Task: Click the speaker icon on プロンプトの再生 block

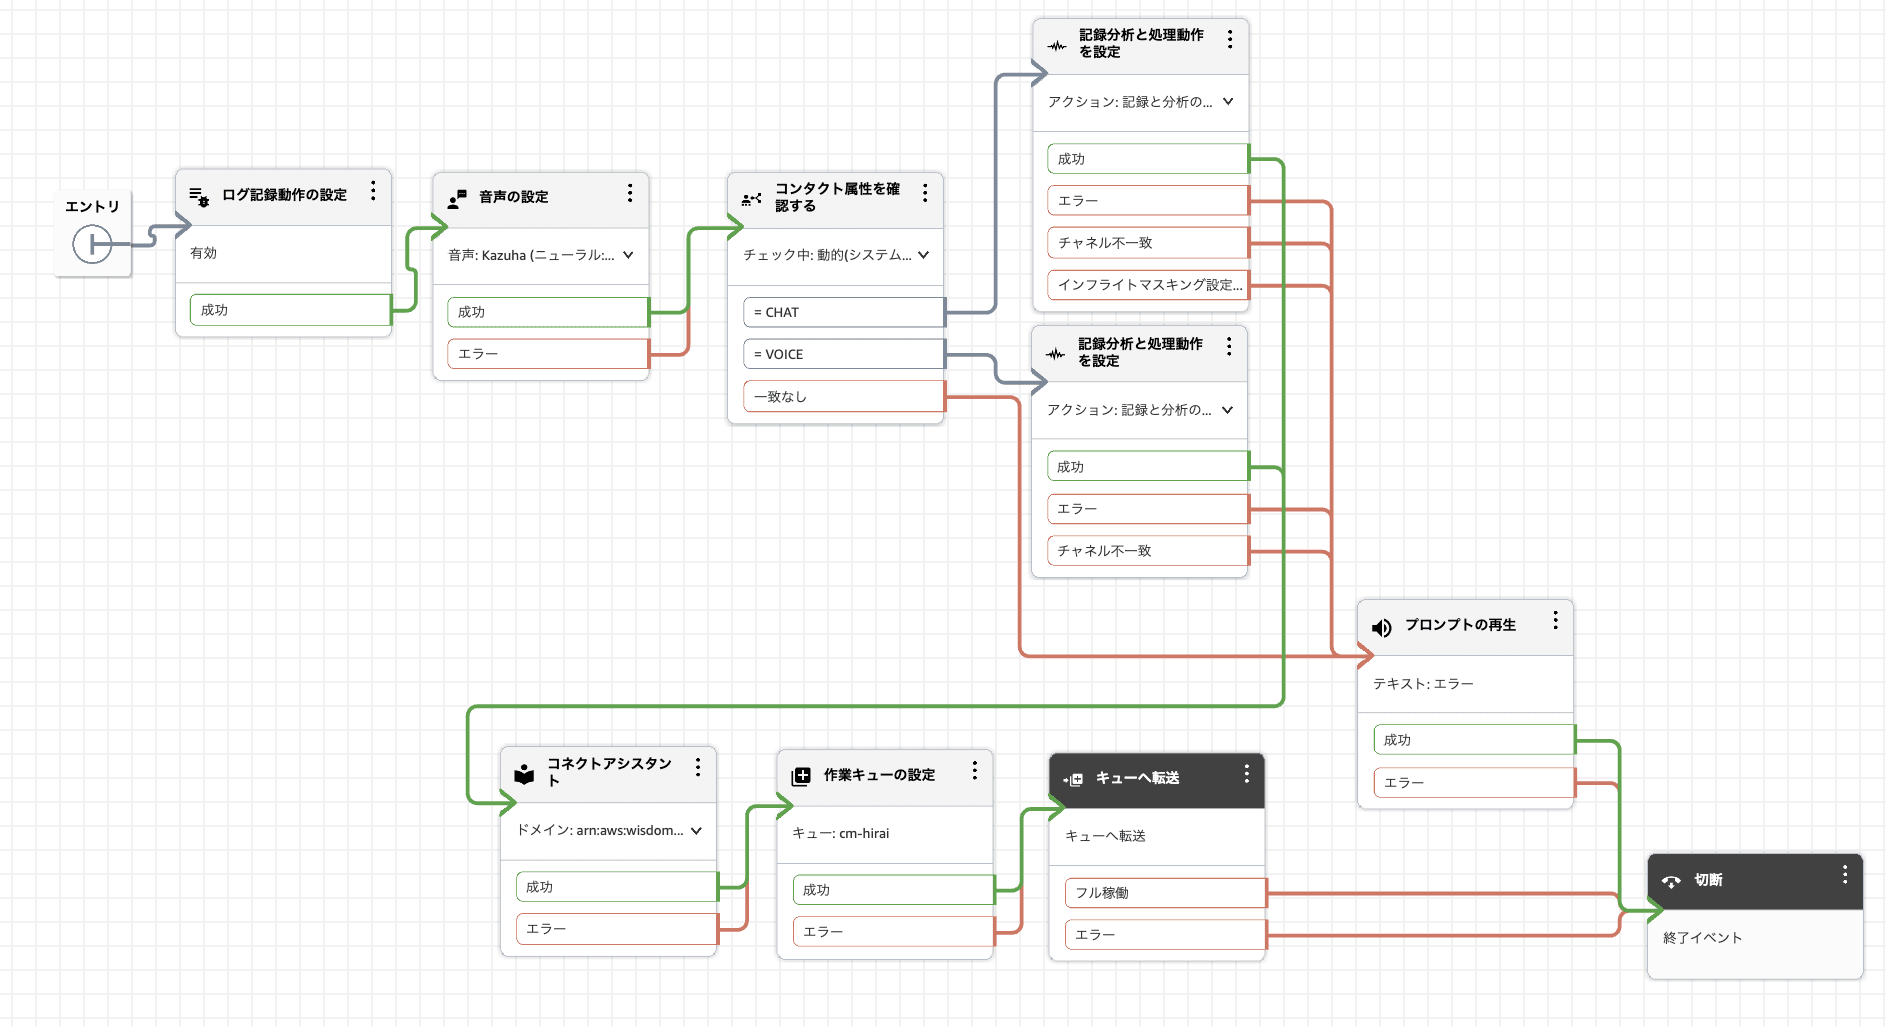Action: [1380, 627]
